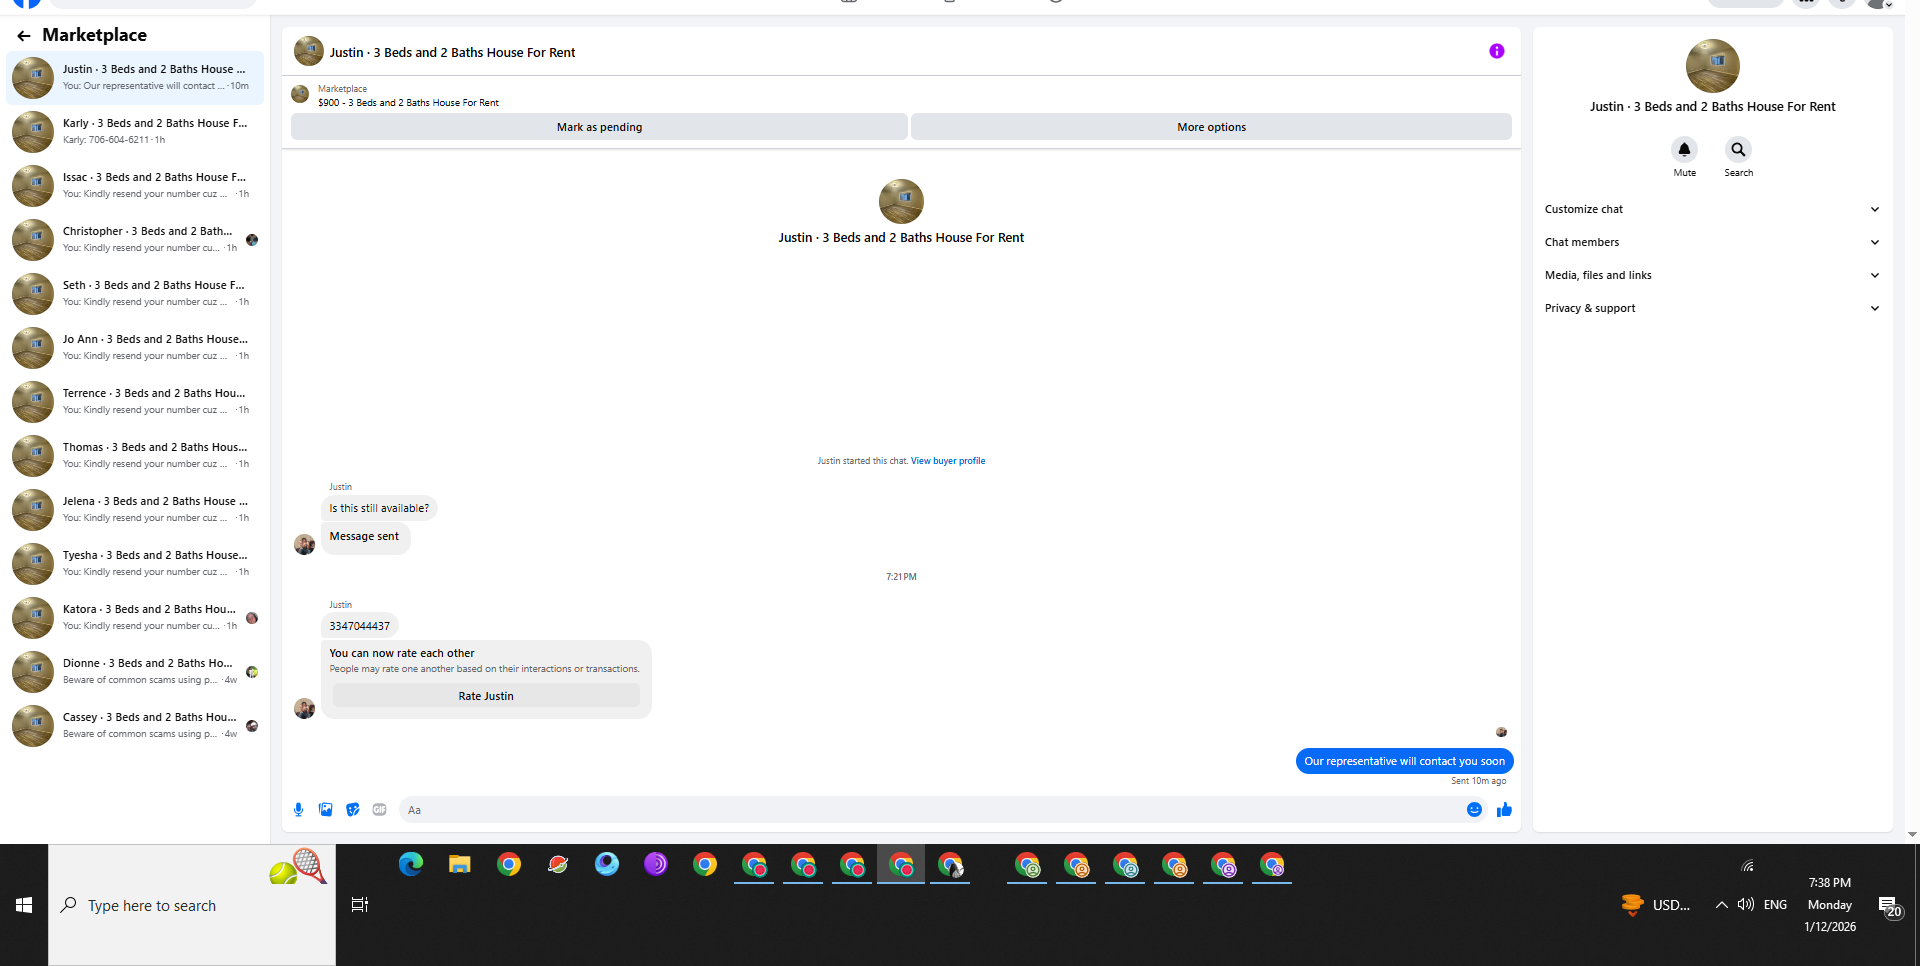Click the phone number 3347044437 message
The width and height of the screenshot is (1920, 966).
pyautogui.click(x=360, y=626)
